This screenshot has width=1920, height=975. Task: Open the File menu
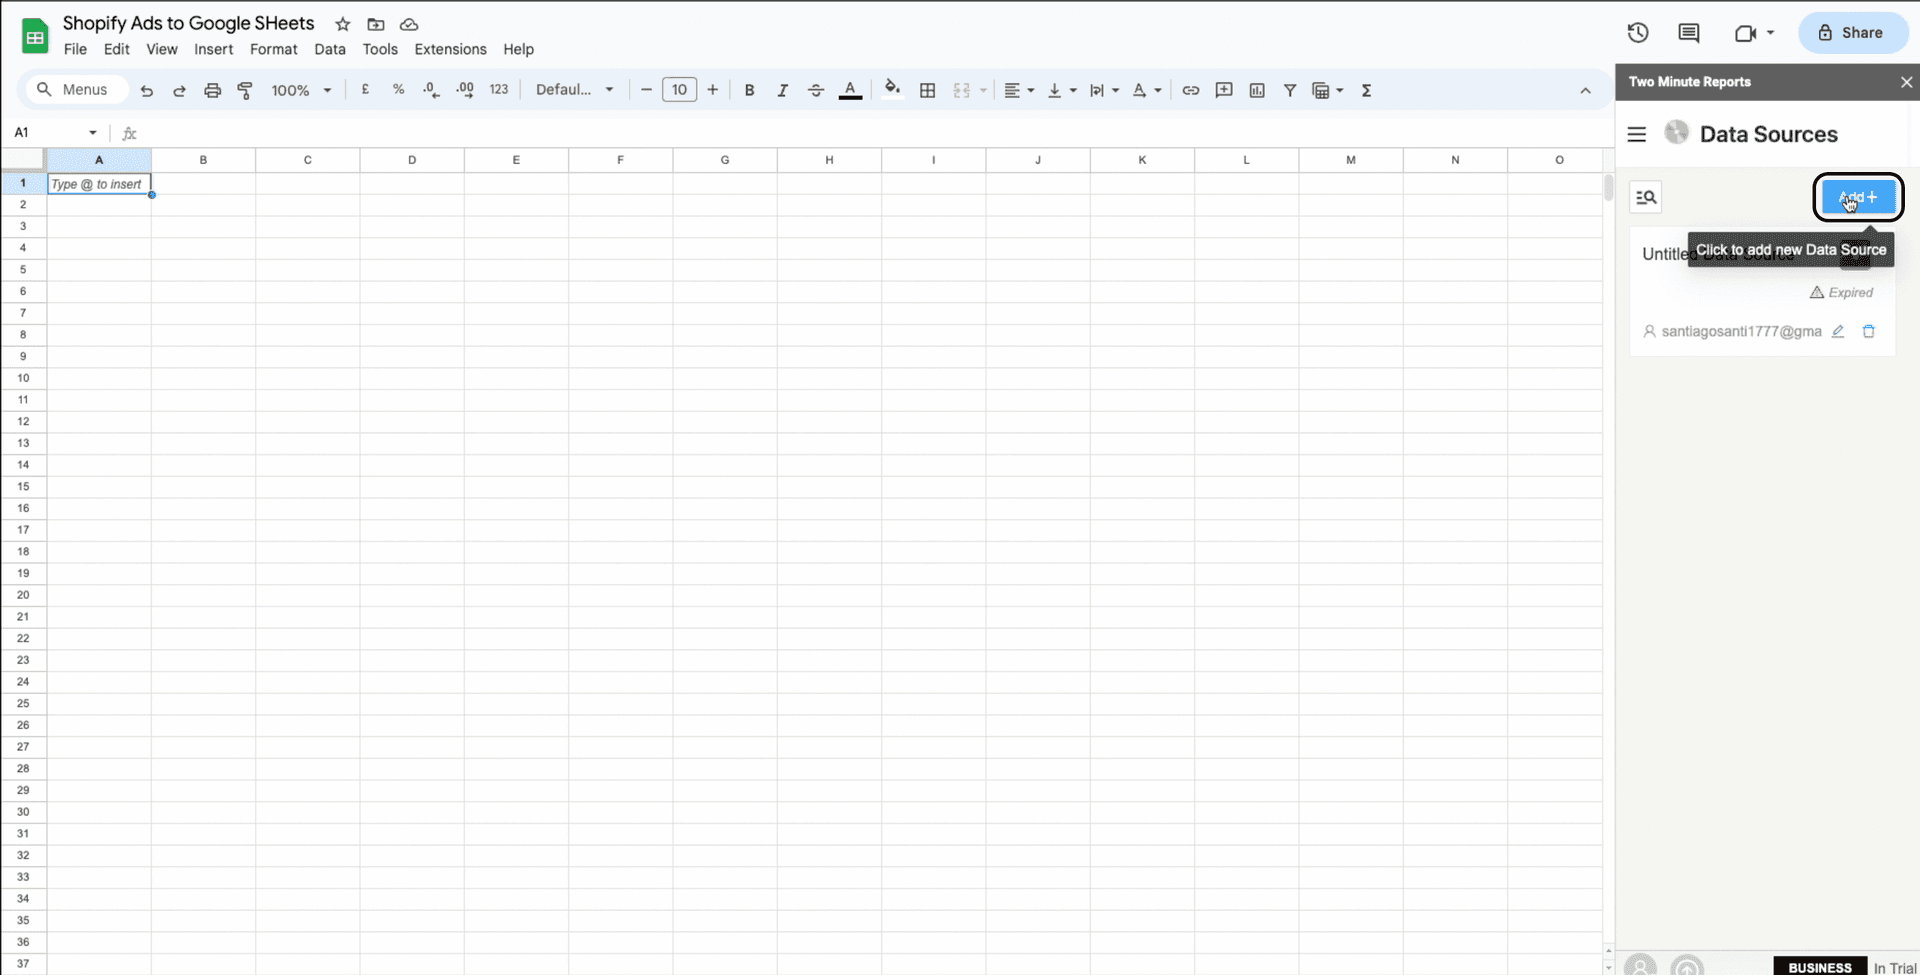point(75,49)
